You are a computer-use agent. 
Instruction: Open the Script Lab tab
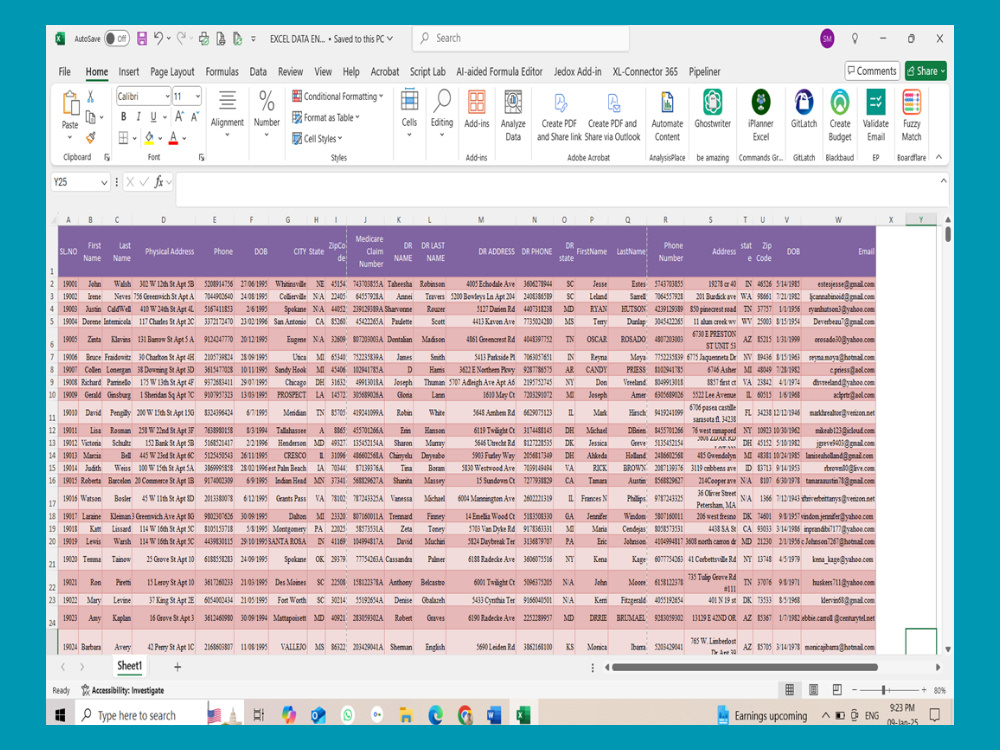click(427, 71)
